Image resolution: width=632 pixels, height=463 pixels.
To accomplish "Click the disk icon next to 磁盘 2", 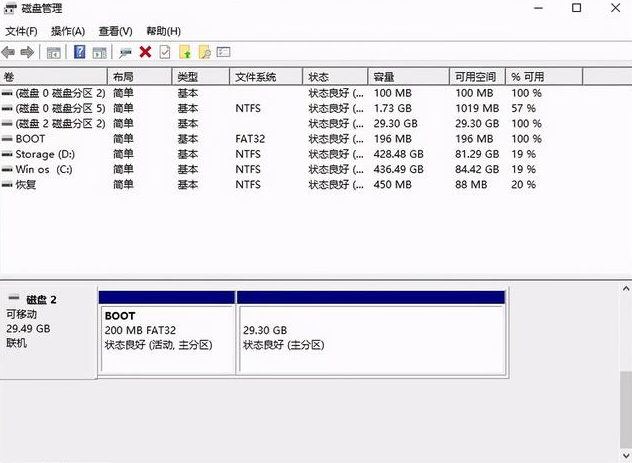I will [14, 298].
